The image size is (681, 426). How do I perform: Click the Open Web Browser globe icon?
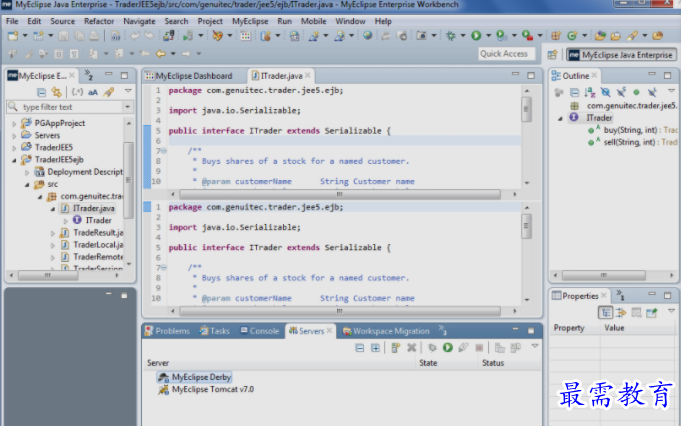368,36
